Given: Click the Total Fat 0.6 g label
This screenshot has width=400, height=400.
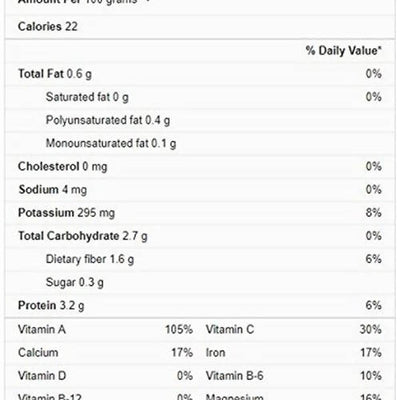Looking at the screenshot, I should pos(55,74).
